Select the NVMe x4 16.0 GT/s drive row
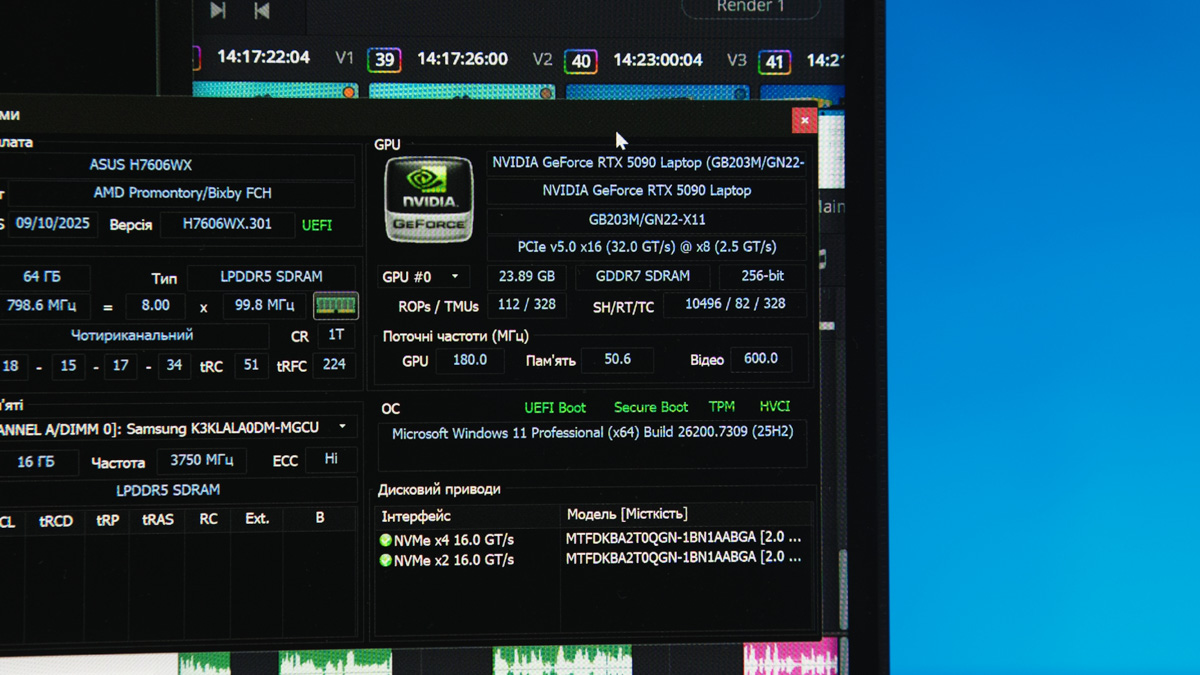 [595, 539]
